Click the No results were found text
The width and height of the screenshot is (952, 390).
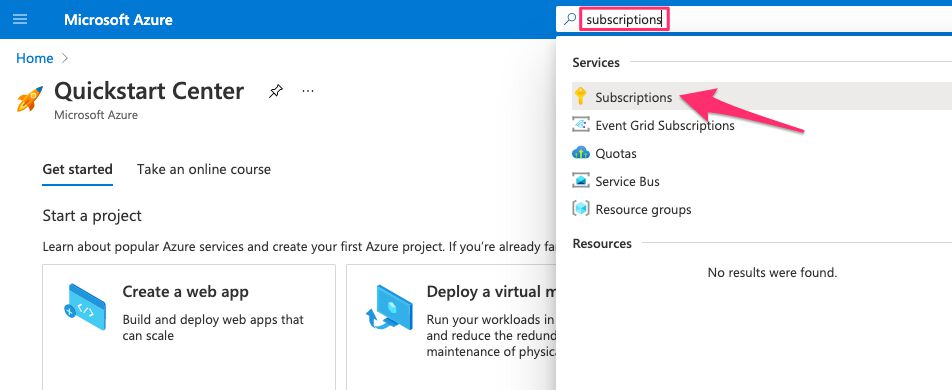772,273
